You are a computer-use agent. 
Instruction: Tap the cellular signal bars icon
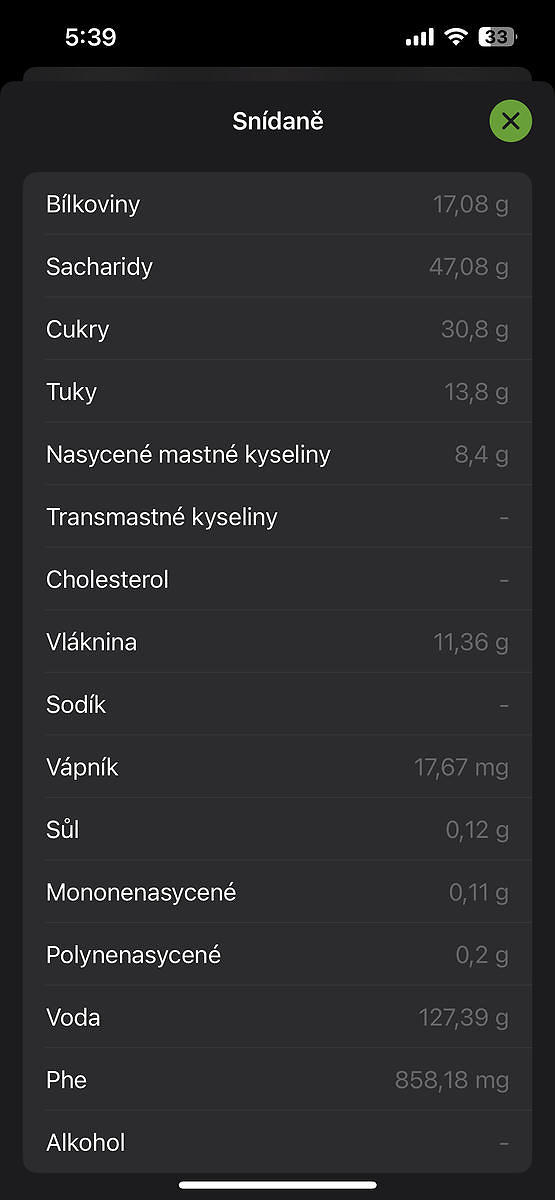click(x=420, y=38)
